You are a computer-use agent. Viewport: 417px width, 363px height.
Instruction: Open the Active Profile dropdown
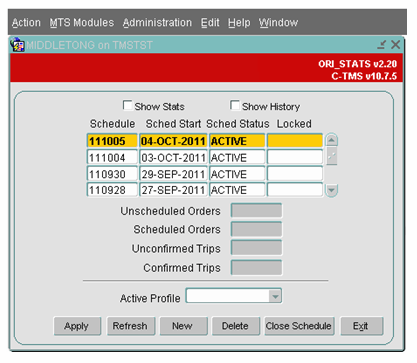click(x=275, y=296)
